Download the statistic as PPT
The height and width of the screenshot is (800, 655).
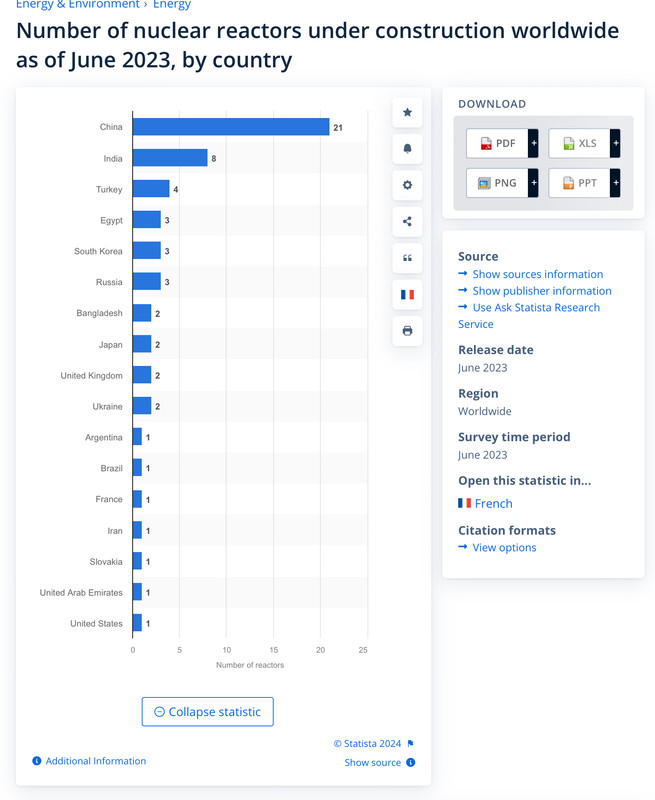(580, 183)
